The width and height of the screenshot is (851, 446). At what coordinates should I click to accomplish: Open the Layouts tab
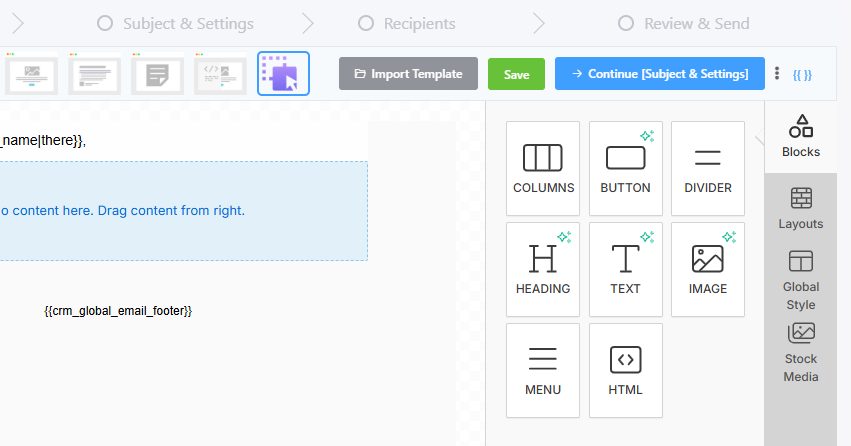[x=800, y=208]
